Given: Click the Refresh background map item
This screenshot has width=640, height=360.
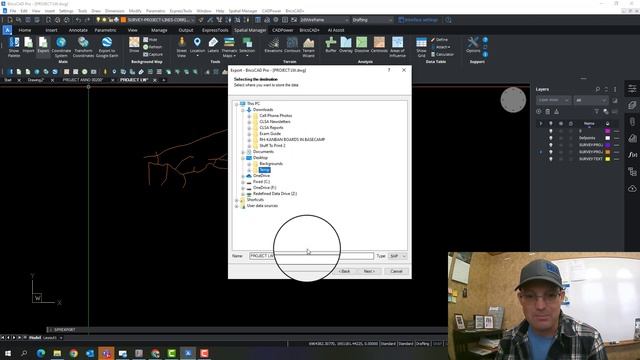Looking at the screenshot, I should pyautogui.click(x=153, y=47).
